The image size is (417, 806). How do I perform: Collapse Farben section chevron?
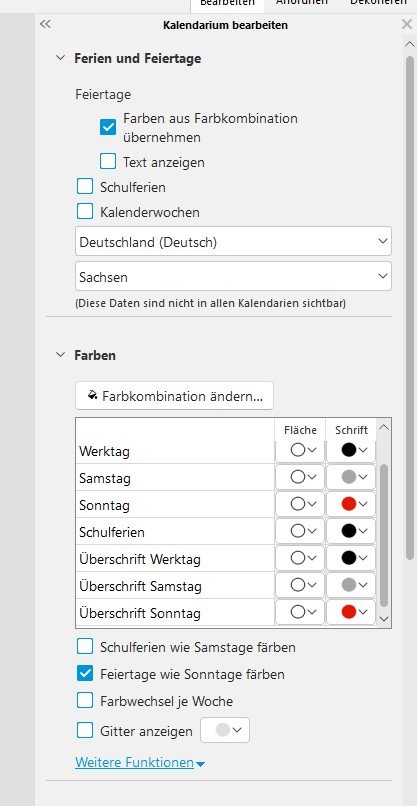point(61,354)
